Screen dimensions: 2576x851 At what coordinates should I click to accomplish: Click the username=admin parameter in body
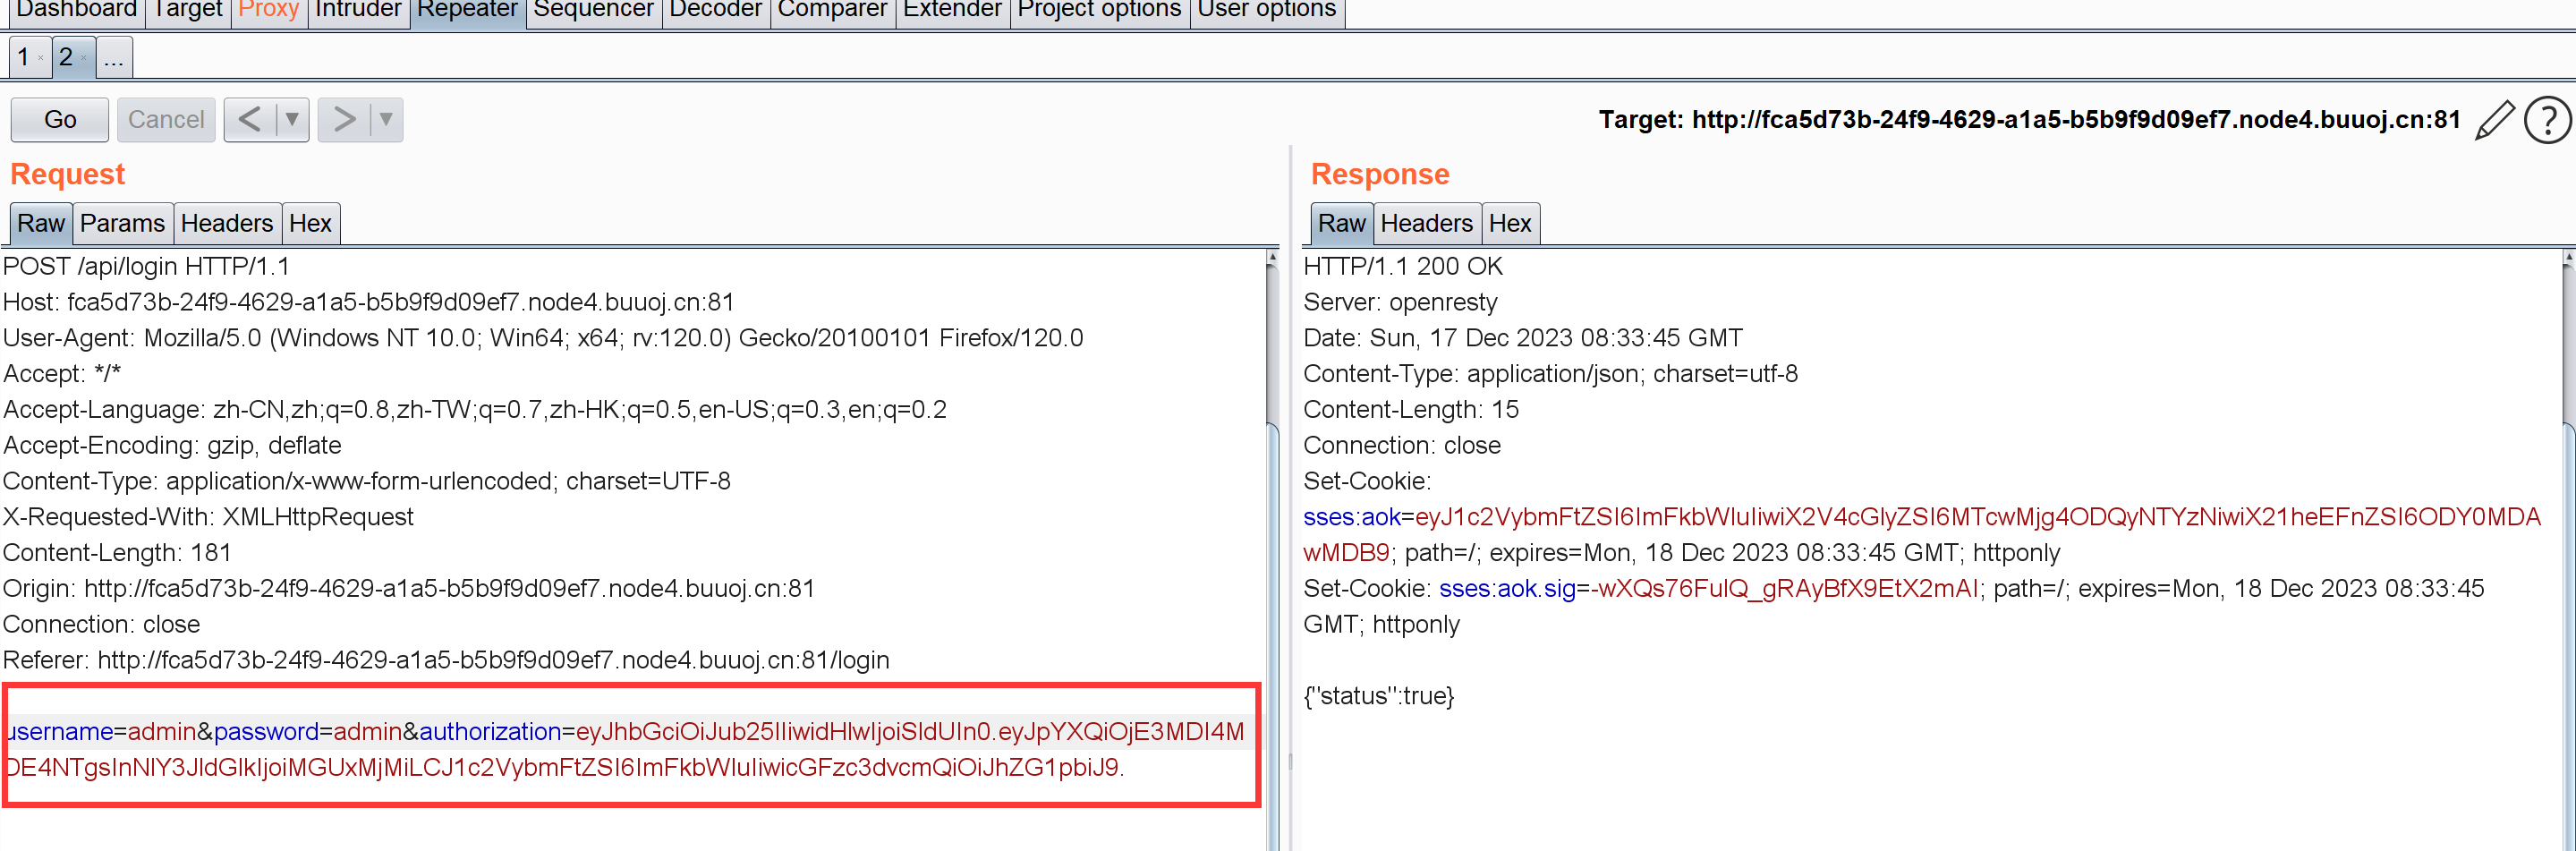[x=101, y=732]
